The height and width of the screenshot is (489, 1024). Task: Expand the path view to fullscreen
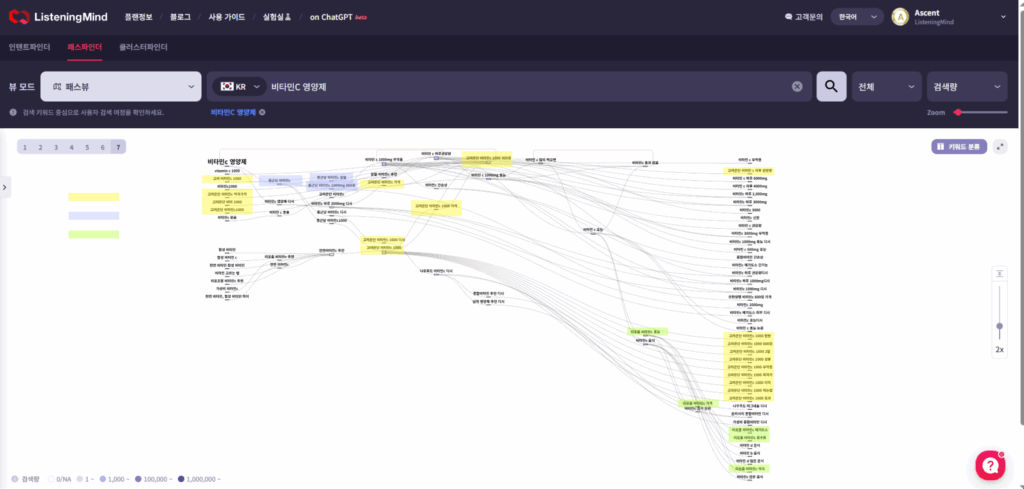[1000, 146]
